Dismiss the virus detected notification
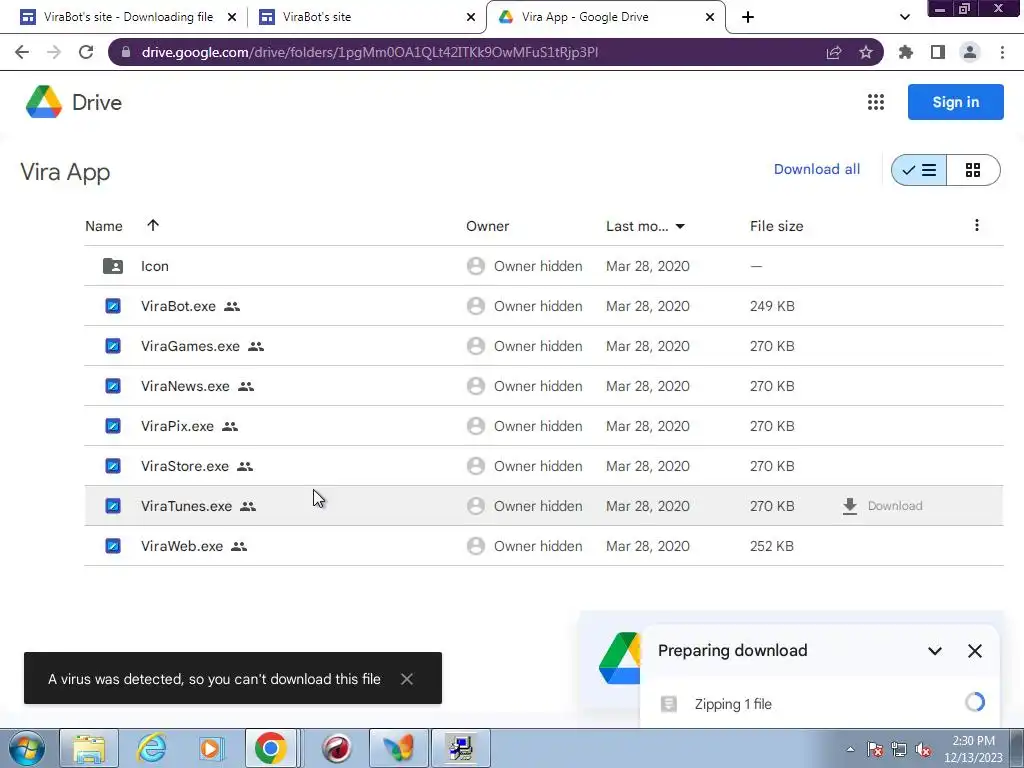Viewport: 1024px width, 768px height. tap(406, 679)
